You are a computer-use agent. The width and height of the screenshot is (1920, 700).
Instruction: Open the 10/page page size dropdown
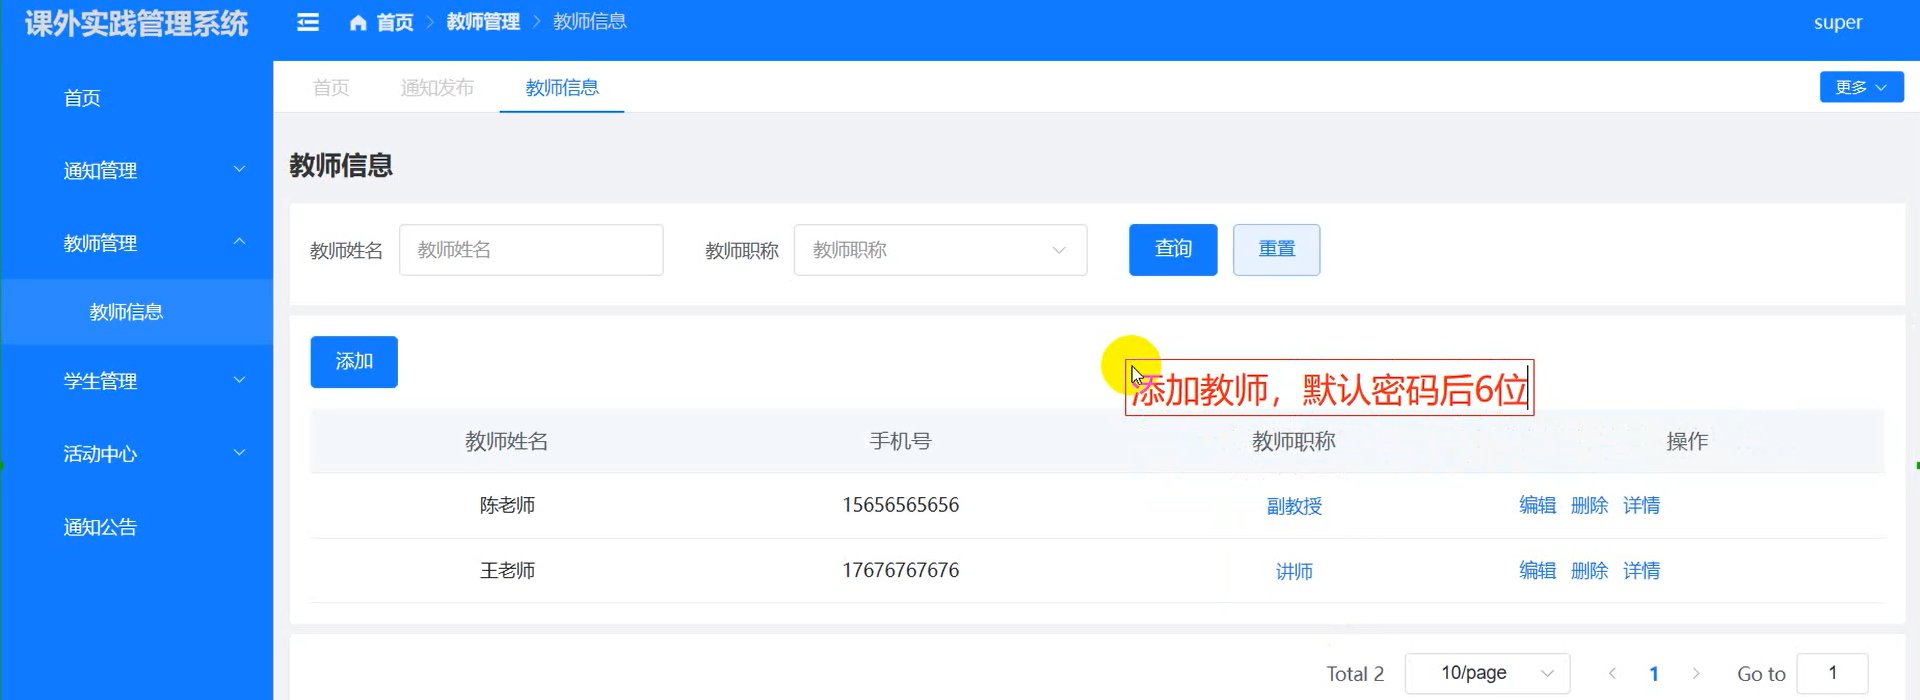(x=1486, y=673)
